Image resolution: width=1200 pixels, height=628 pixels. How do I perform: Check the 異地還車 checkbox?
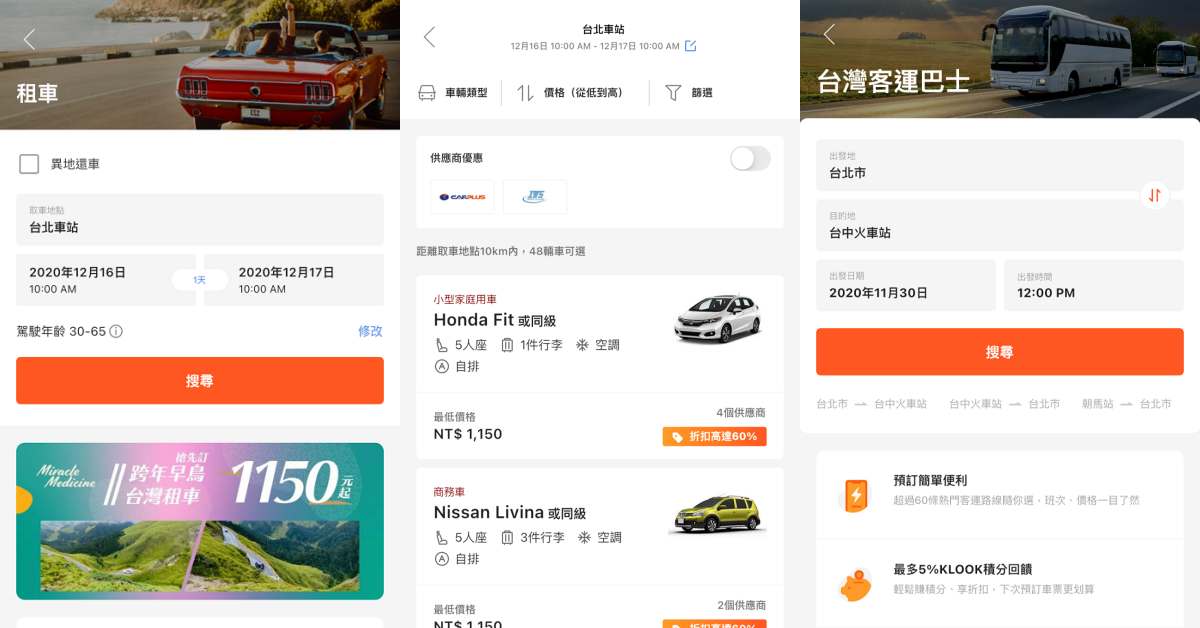[x=30, y=164]
